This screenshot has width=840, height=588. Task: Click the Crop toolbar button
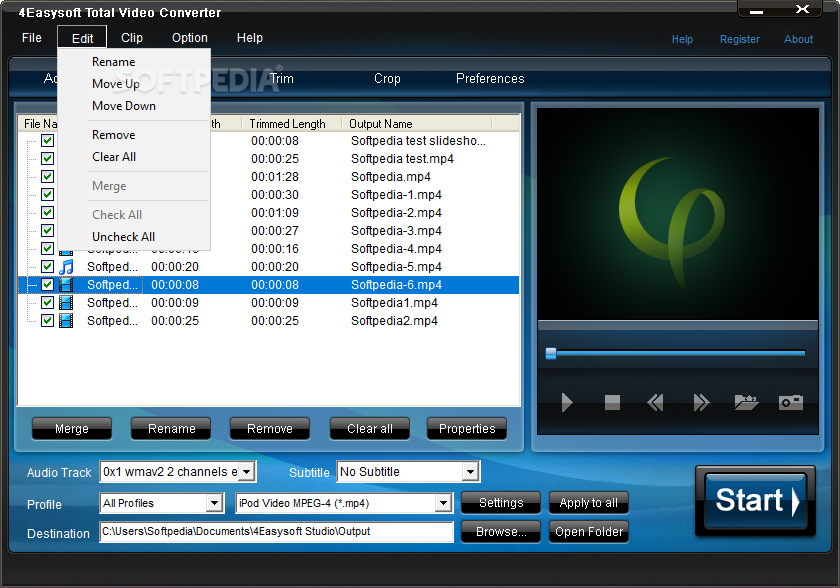coord(387,79)
